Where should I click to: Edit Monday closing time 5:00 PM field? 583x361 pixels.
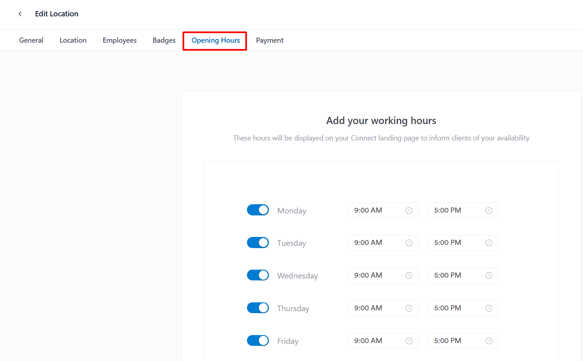coord(463,210)
